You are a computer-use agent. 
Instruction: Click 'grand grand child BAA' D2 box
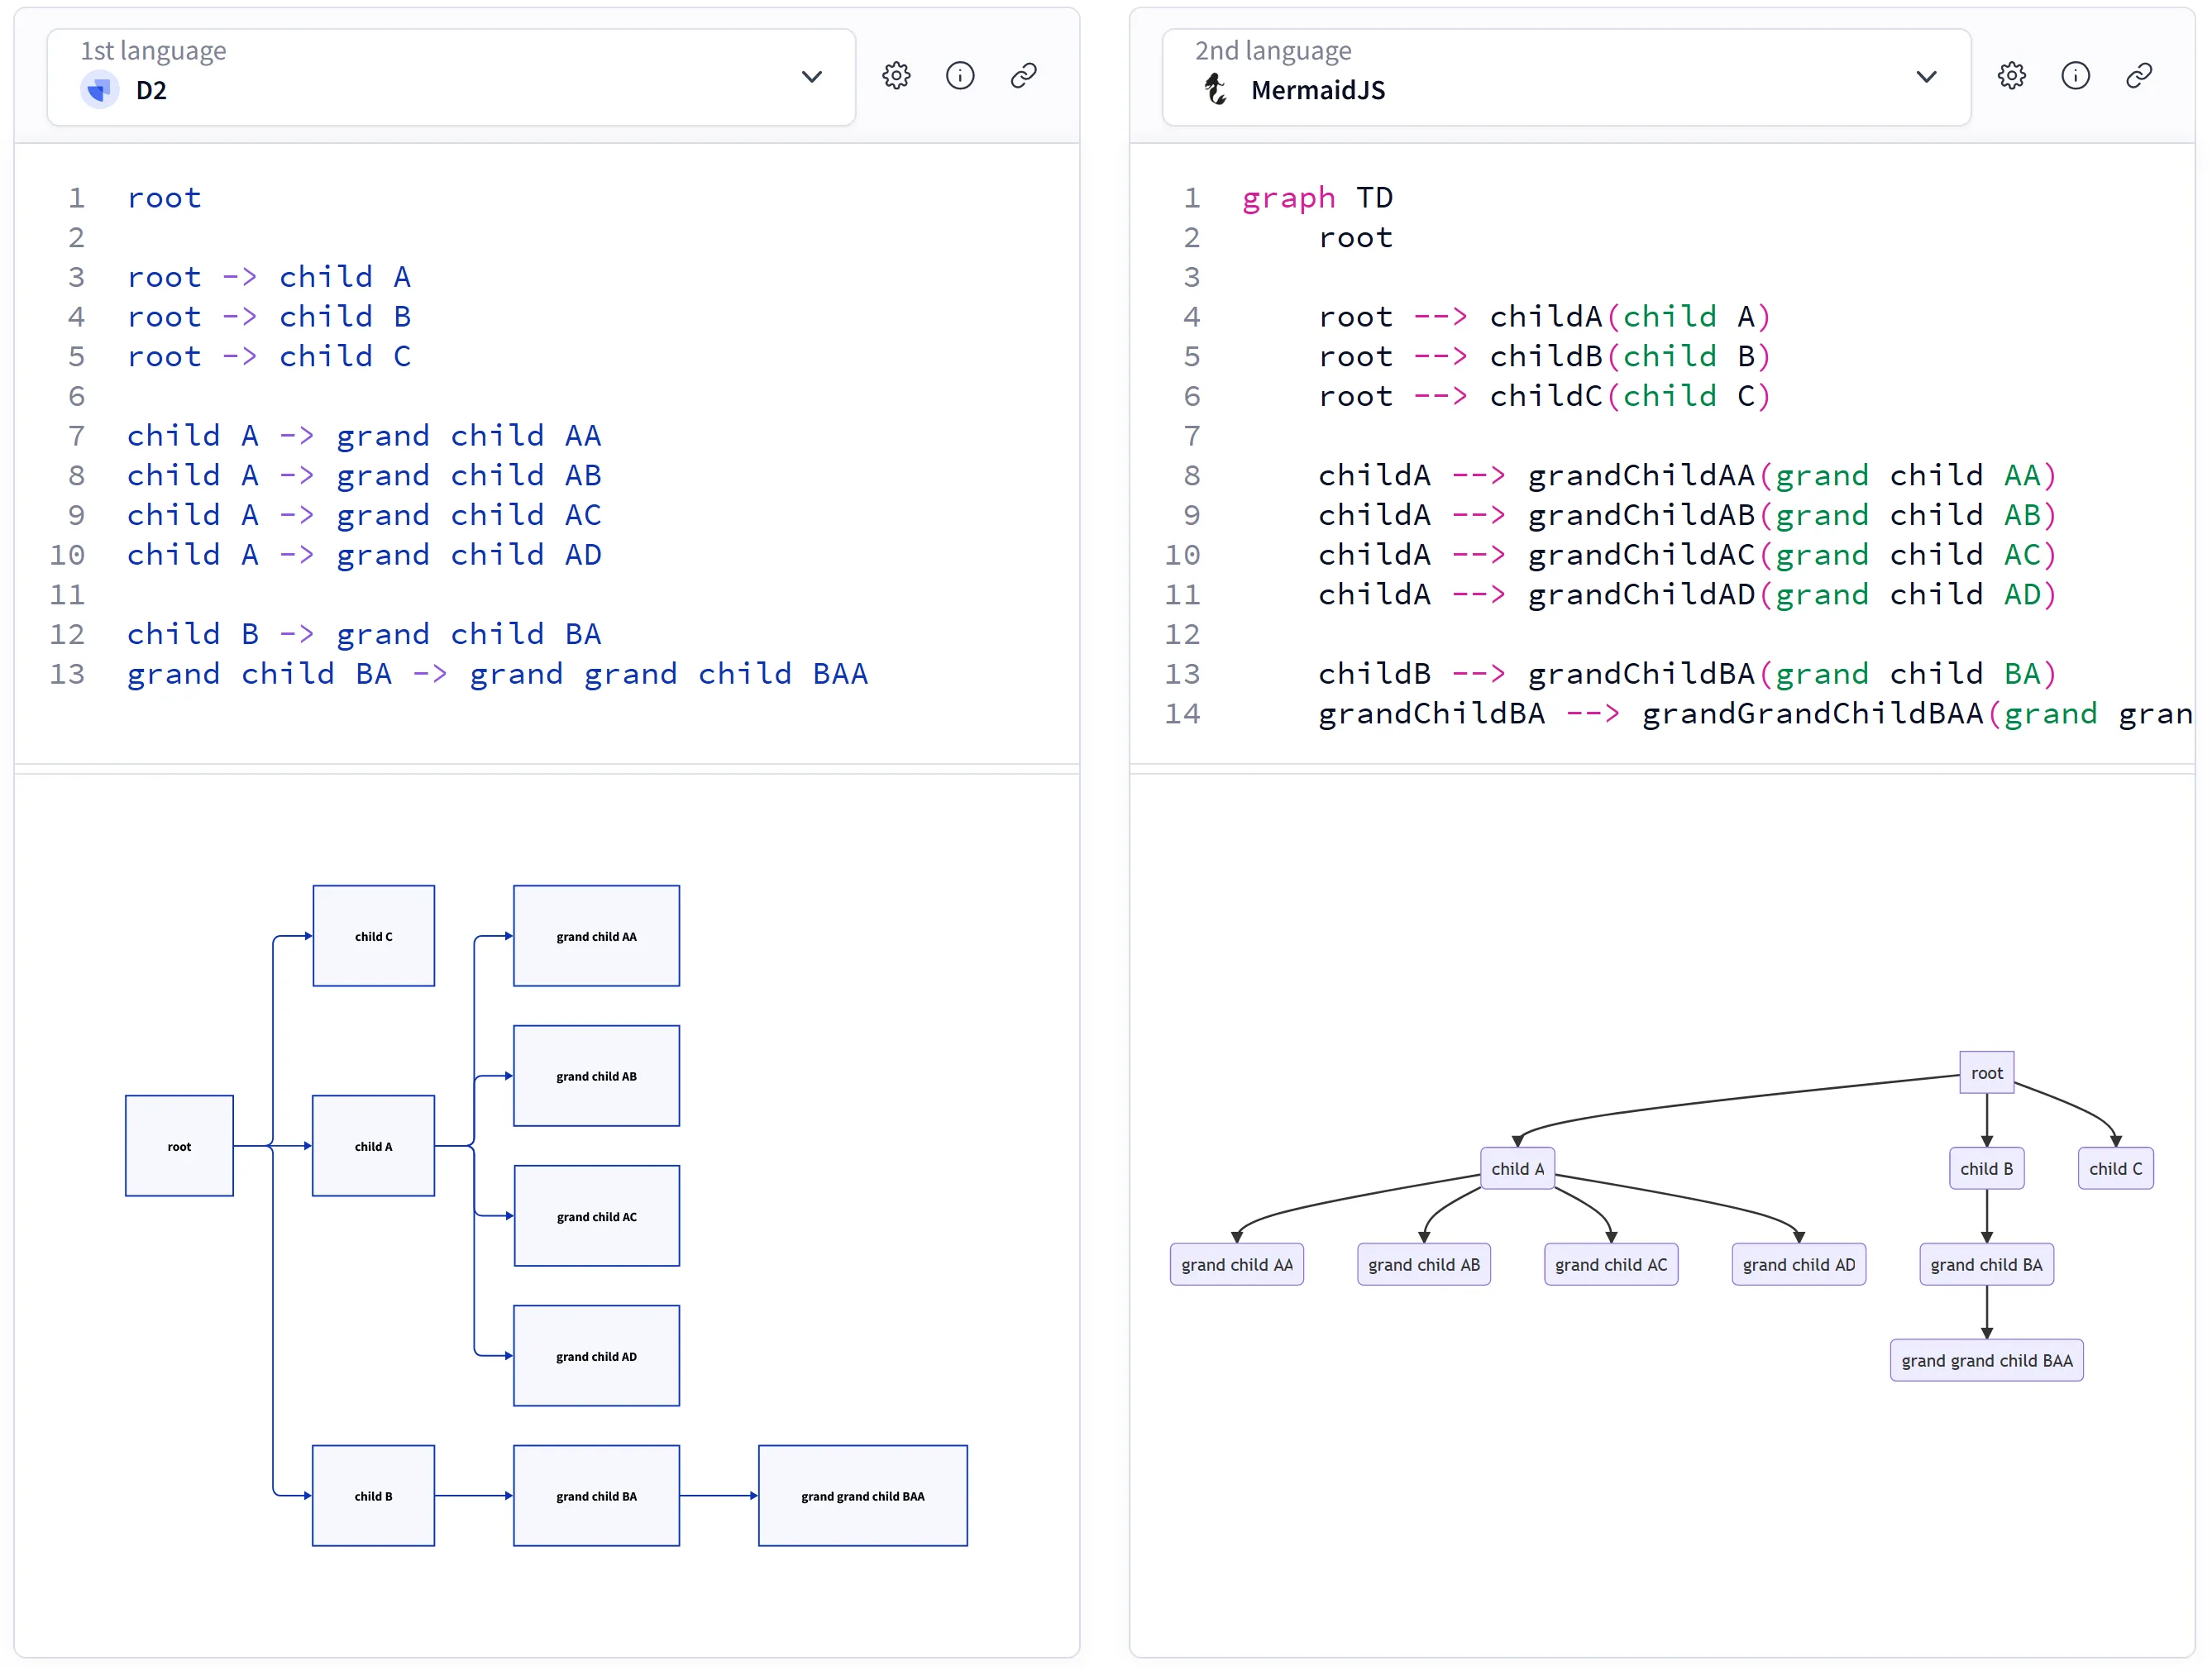[x=862, y=1496]
